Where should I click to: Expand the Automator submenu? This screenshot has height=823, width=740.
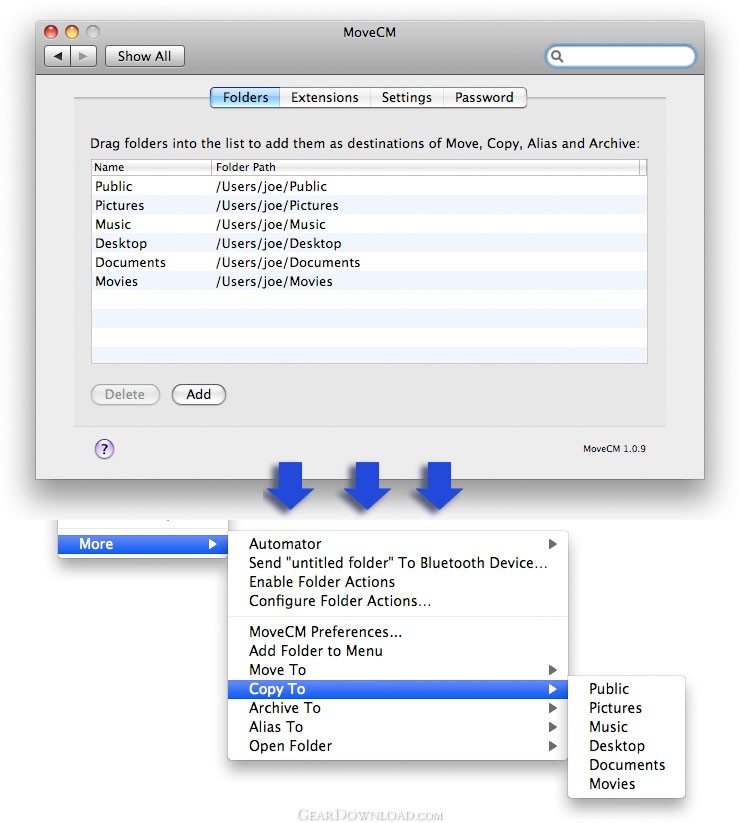[x=398, y=544]
